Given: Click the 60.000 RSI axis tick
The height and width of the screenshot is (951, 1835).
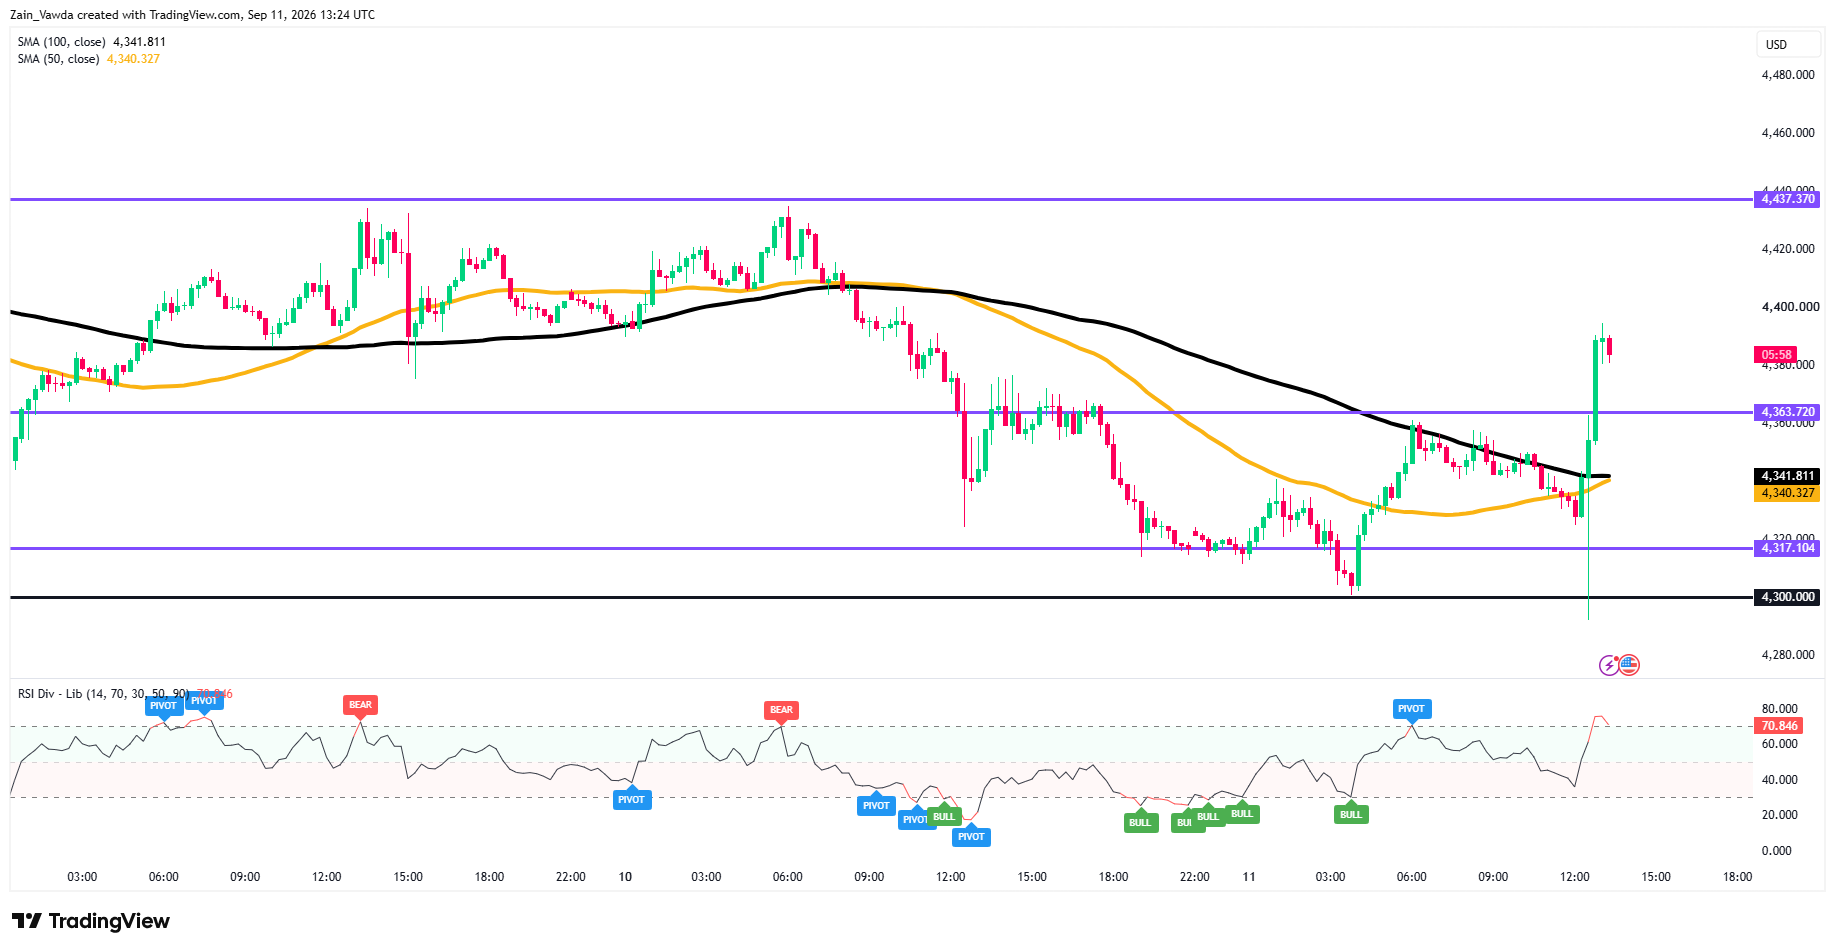Looking at the screenshot, I should [x=1779, y=744].
